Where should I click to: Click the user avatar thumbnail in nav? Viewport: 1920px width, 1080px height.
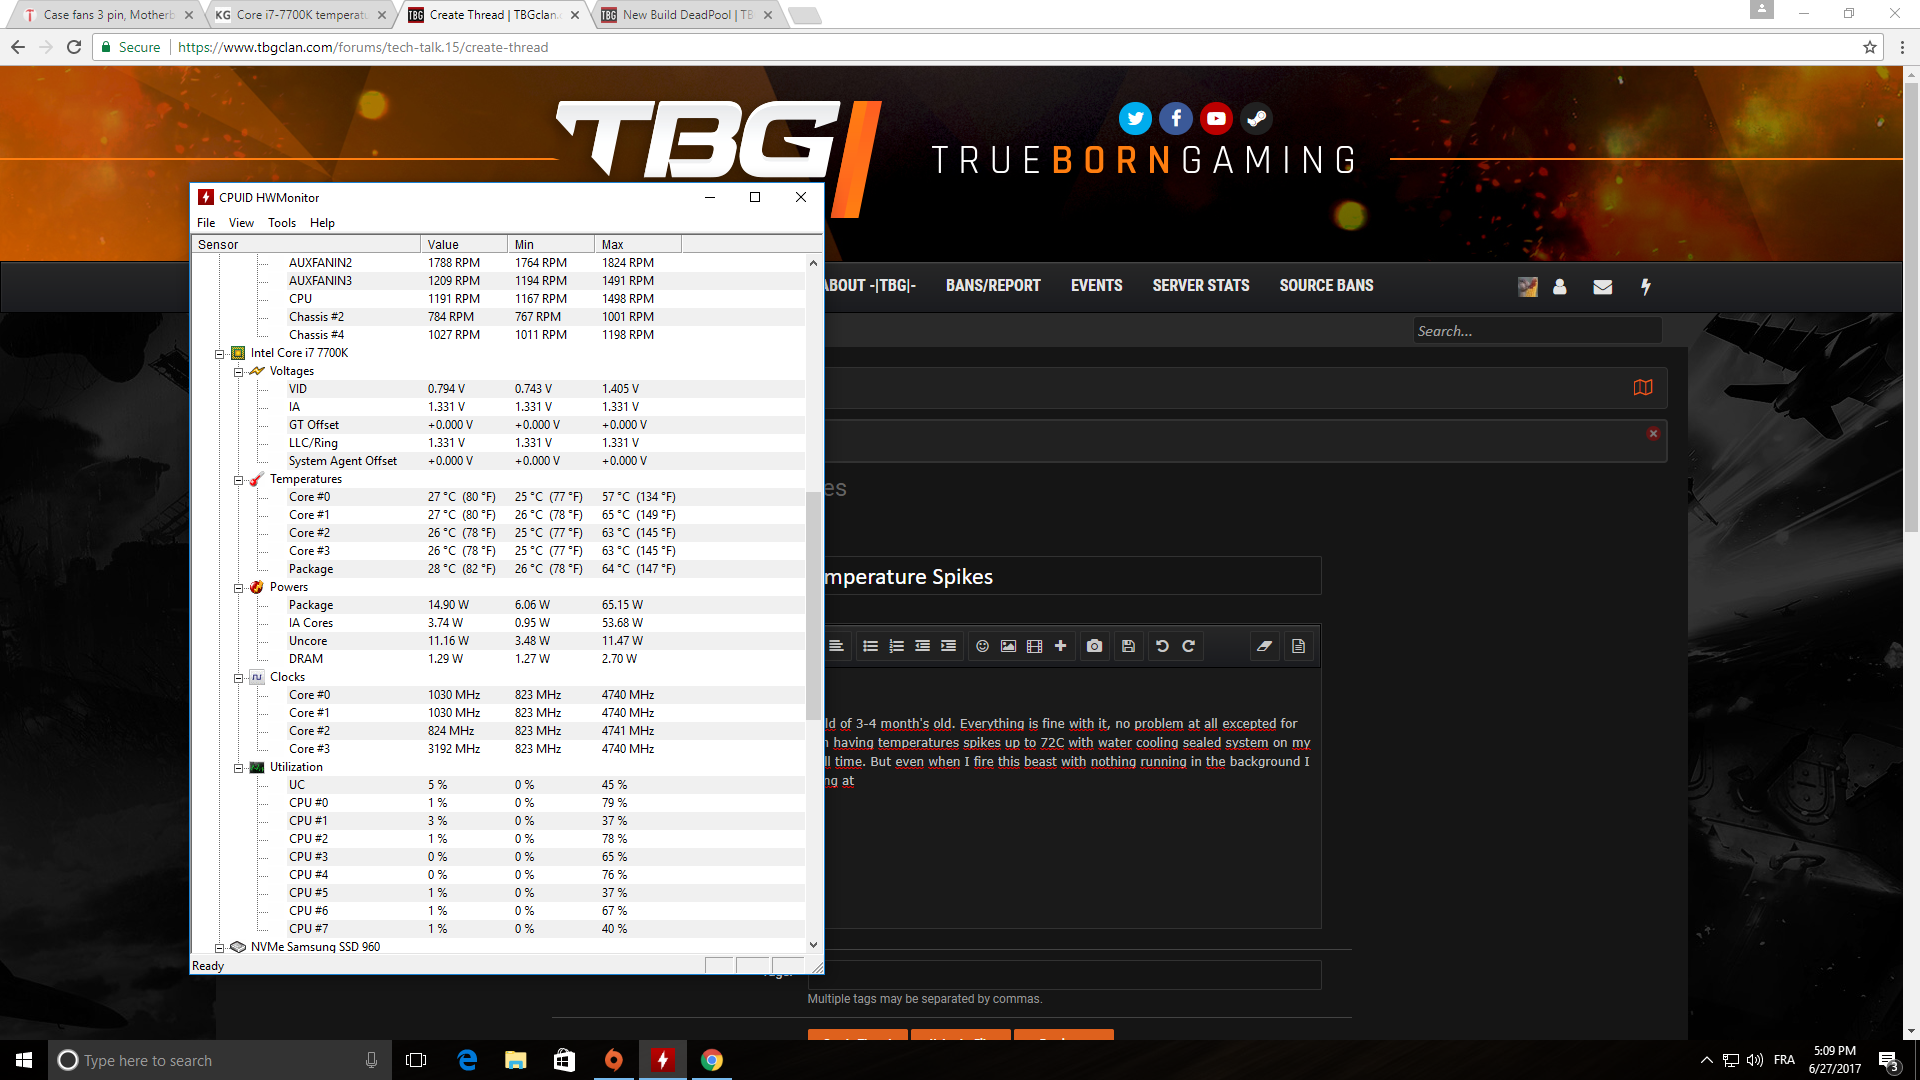(1527, 287)
